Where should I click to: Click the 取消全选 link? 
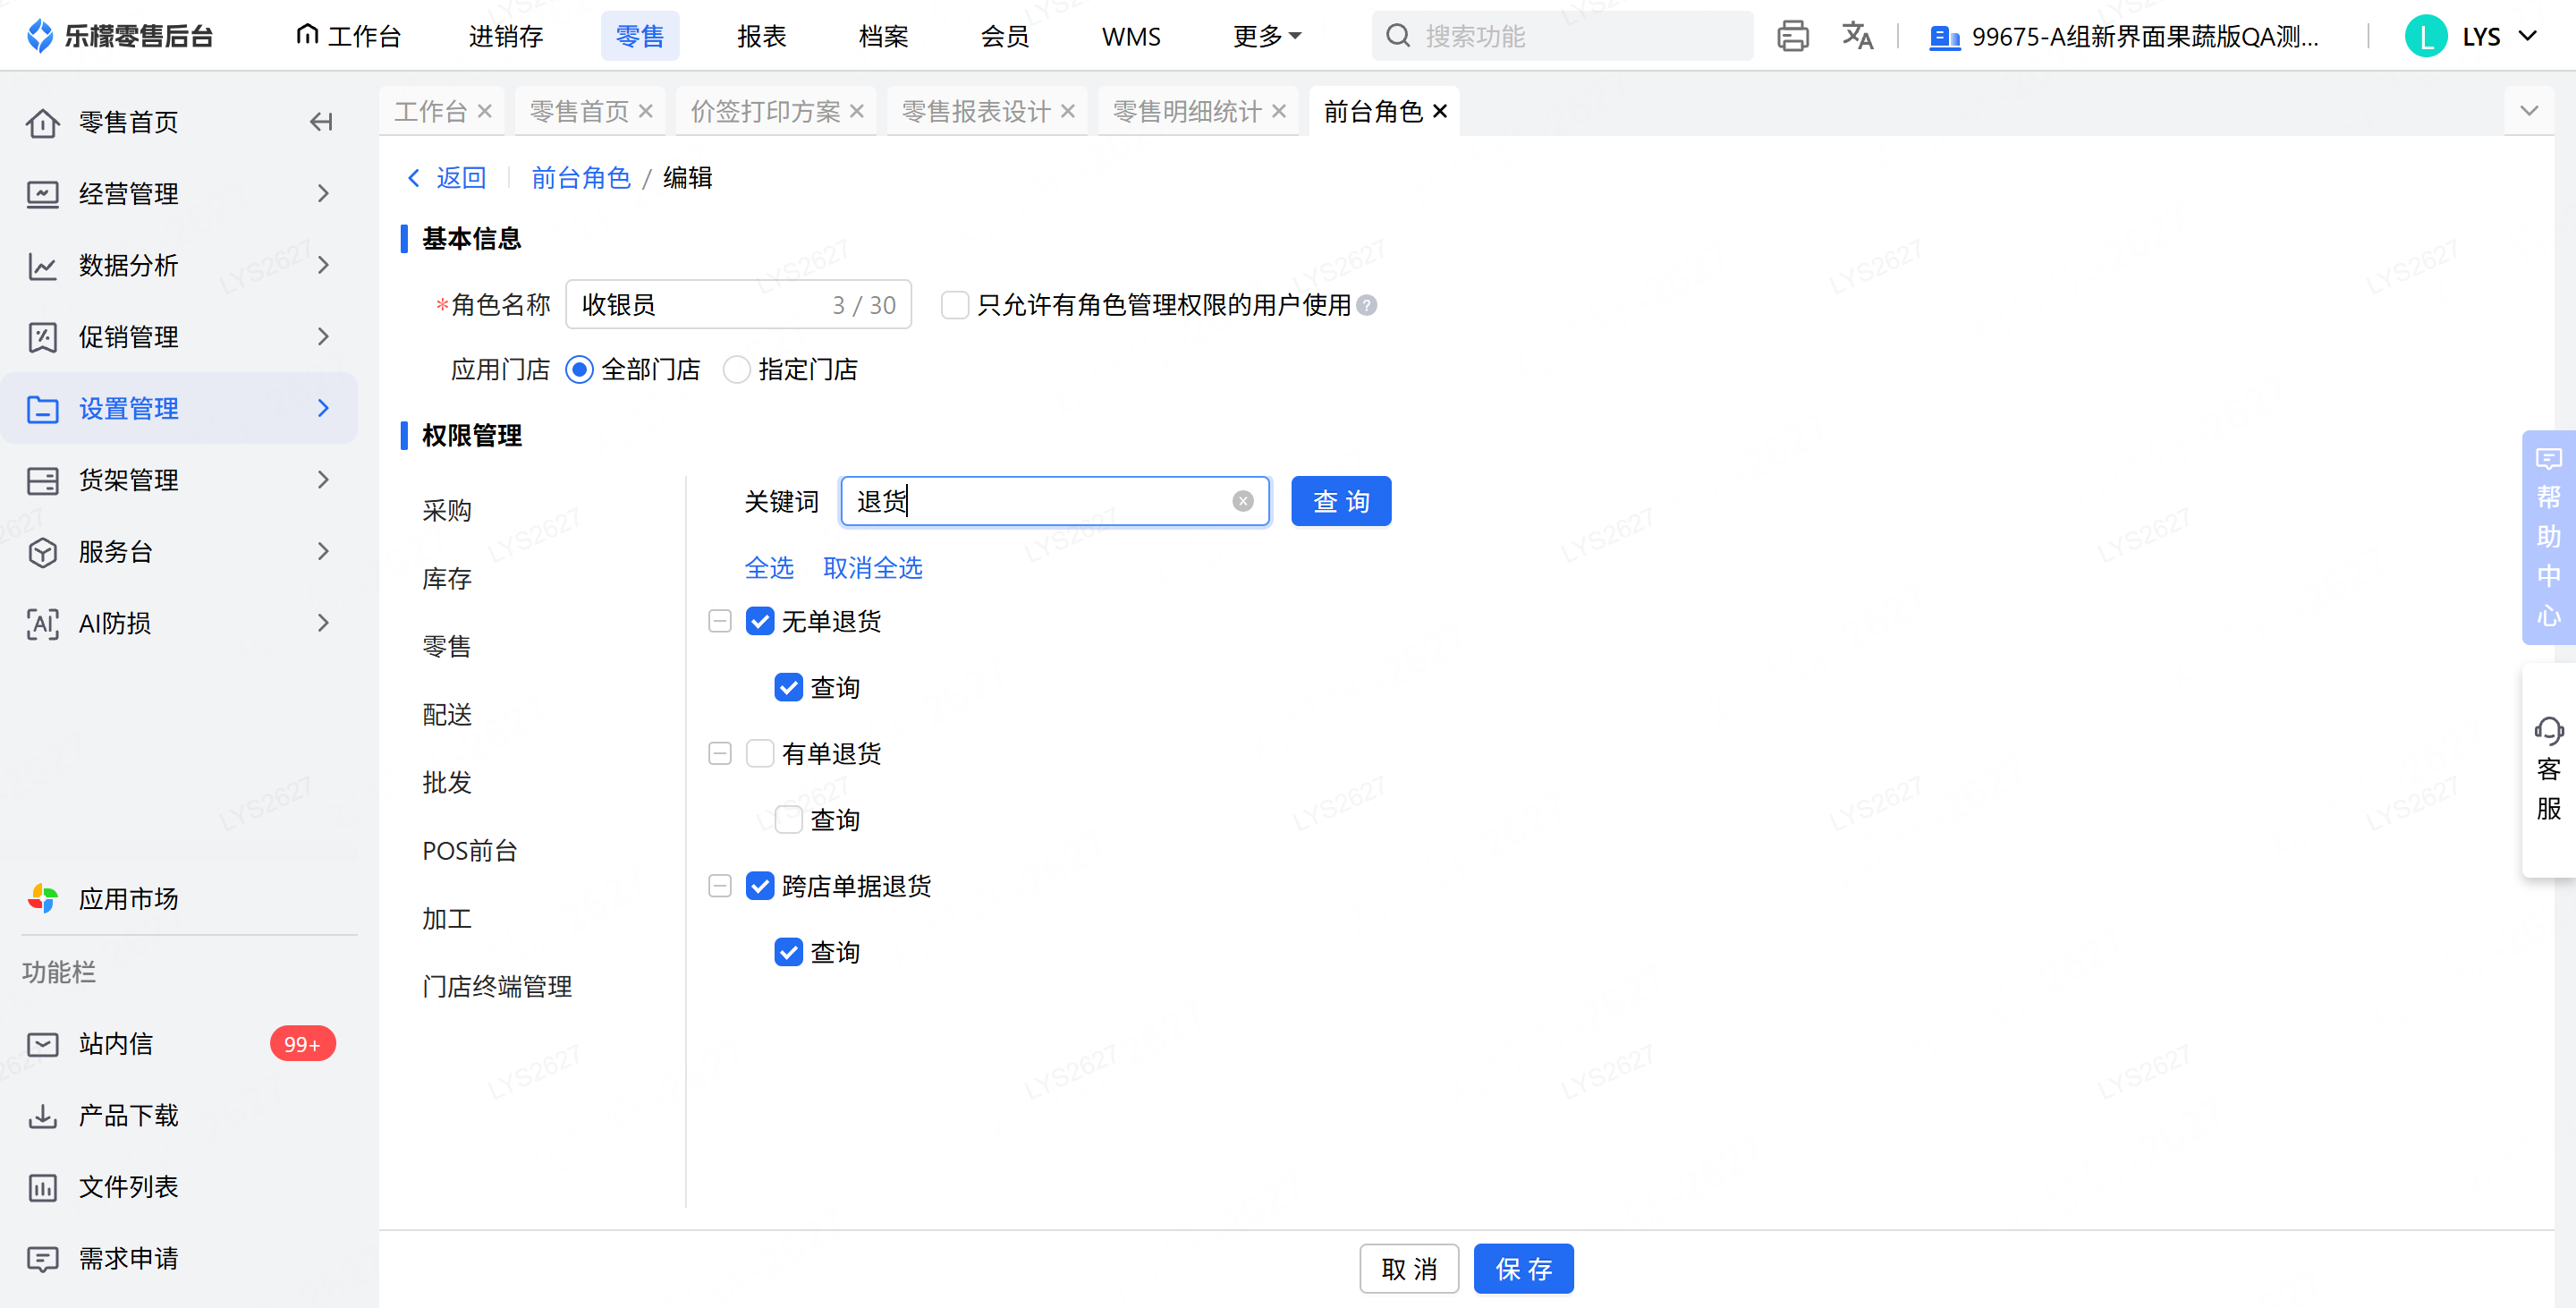tap(873, 568)
